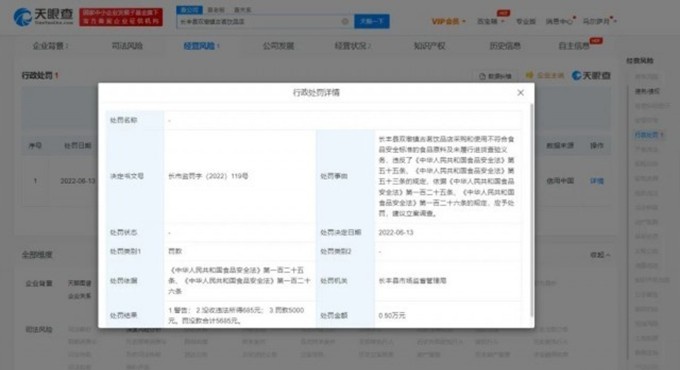The image size is (680, 370).
Task: Switch to the 查关系 search tab
Action: coord(242,10)
